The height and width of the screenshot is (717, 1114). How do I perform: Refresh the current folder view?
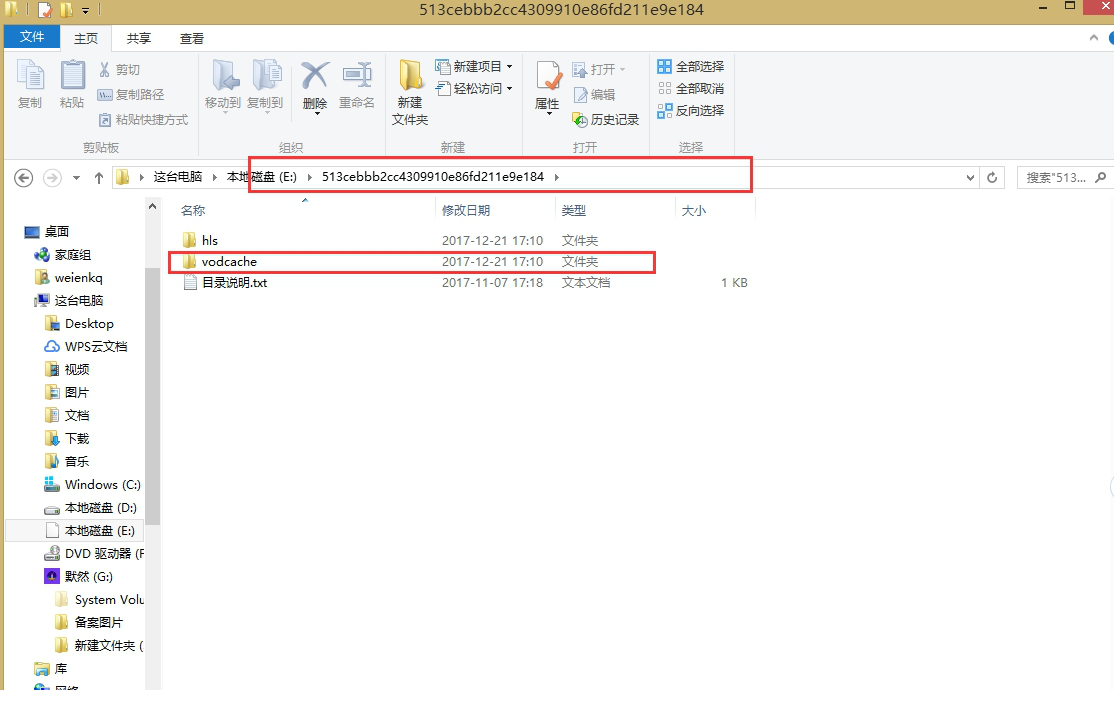pyautogui.click(x=992, y=177)
